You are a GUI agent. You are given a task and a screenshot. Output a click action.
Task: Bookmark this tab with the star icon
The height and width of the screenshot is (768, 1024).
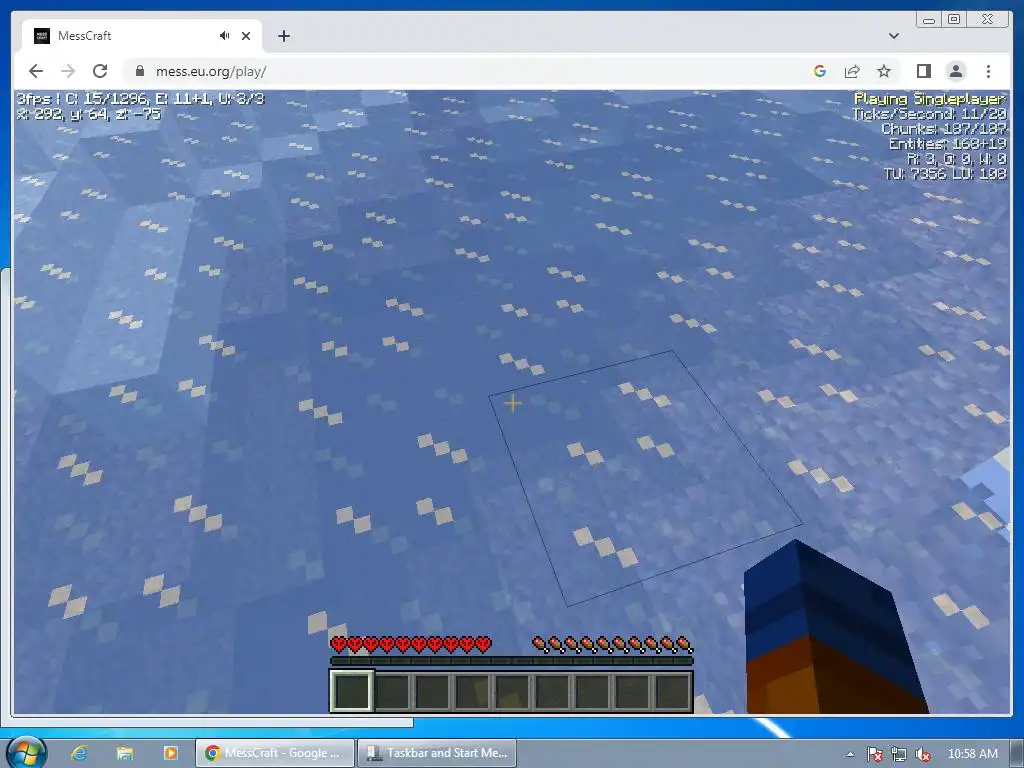point(884,71)
